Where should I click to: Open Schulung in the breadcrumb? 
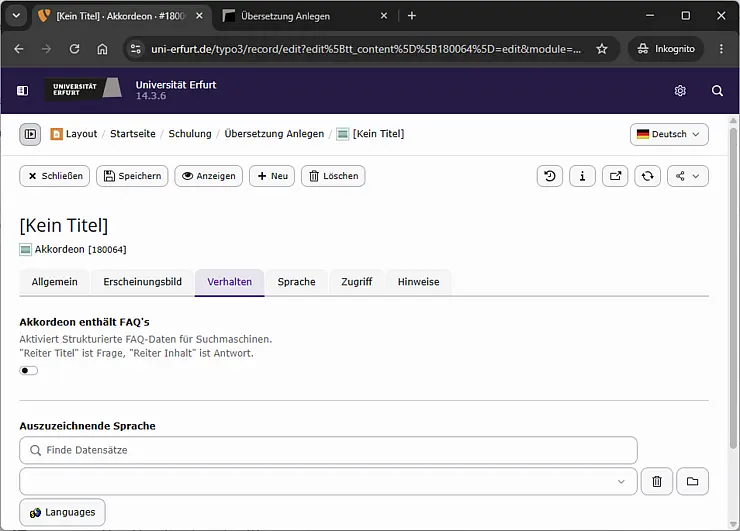click(x=190, y=134)
